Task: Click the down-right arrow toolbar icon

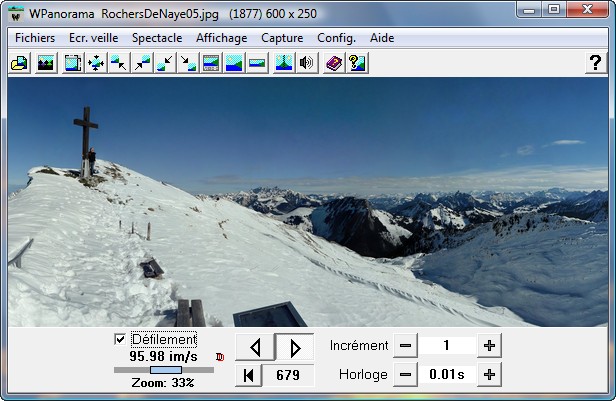Action: click(x=188, y=63)
